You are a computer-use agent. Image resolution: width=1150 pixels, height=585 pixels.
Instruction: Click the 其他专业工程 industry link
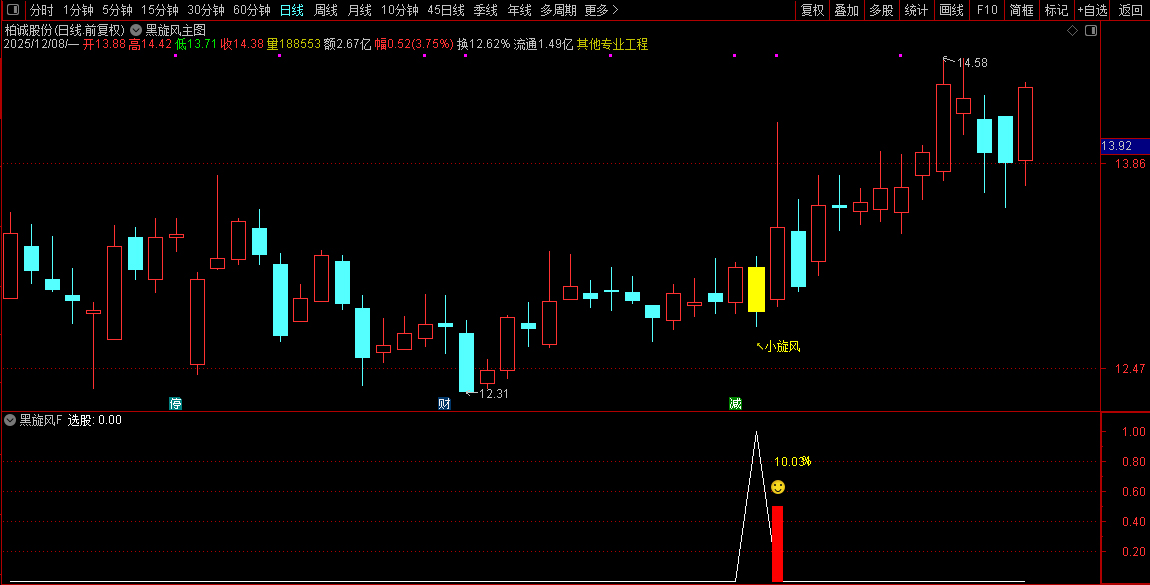(612, 44)
